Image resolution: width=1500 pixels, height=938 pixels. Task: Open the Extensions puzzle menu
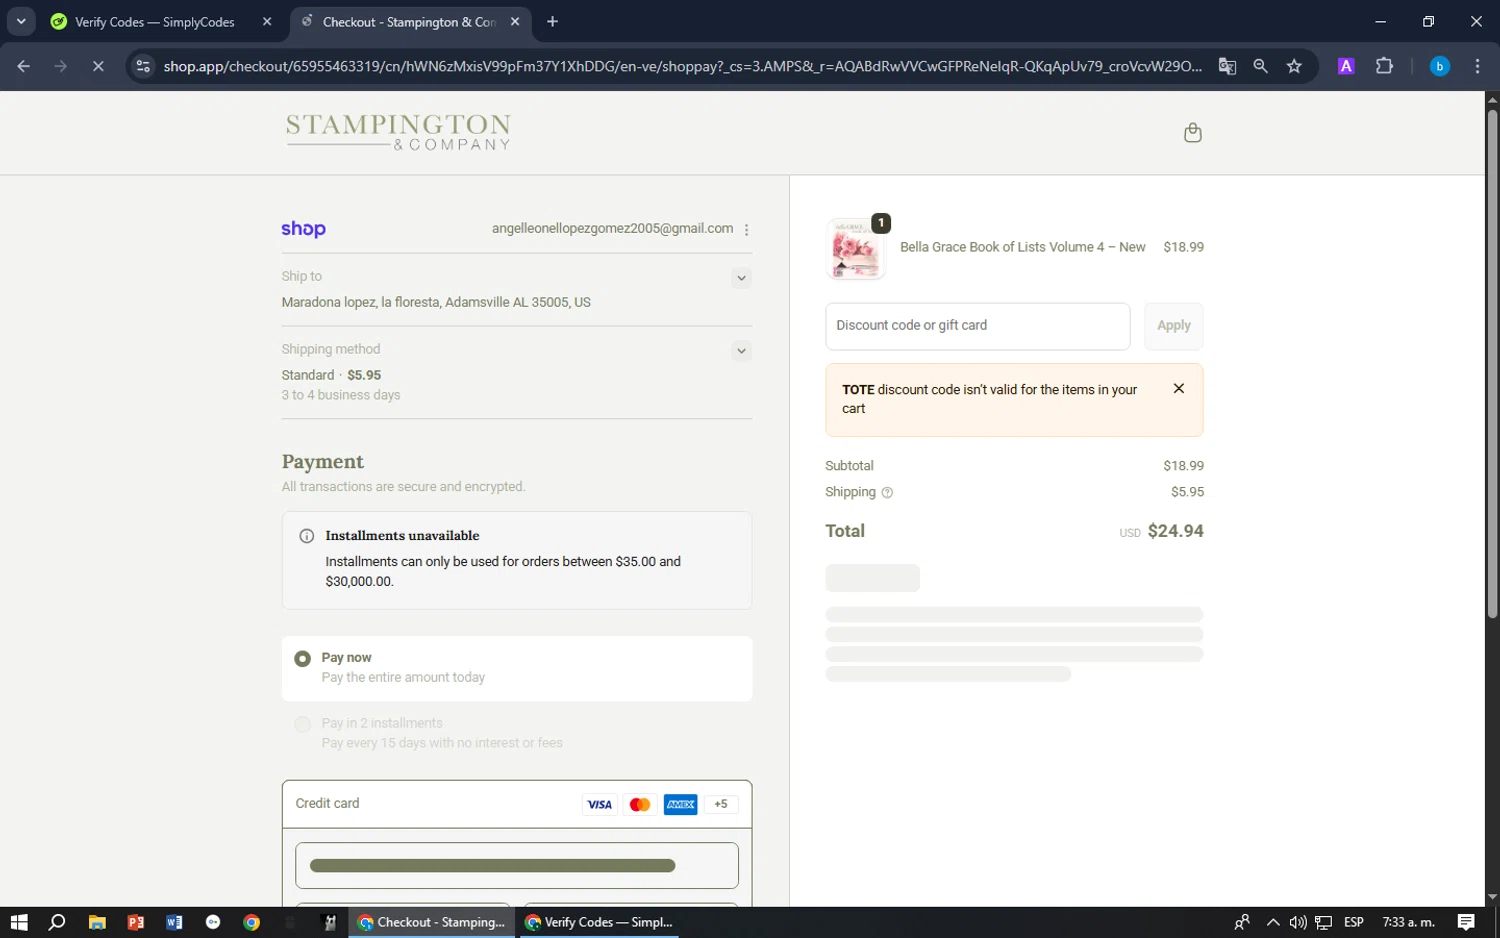pyautogui.click(x=1384, y=66)
